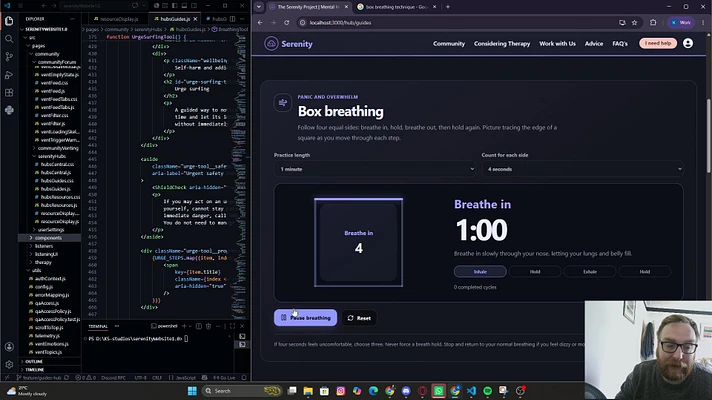This screenshot has width=712, height=400.
Task: Bookmark this page with the star icon
Action: tap(634, 23)
